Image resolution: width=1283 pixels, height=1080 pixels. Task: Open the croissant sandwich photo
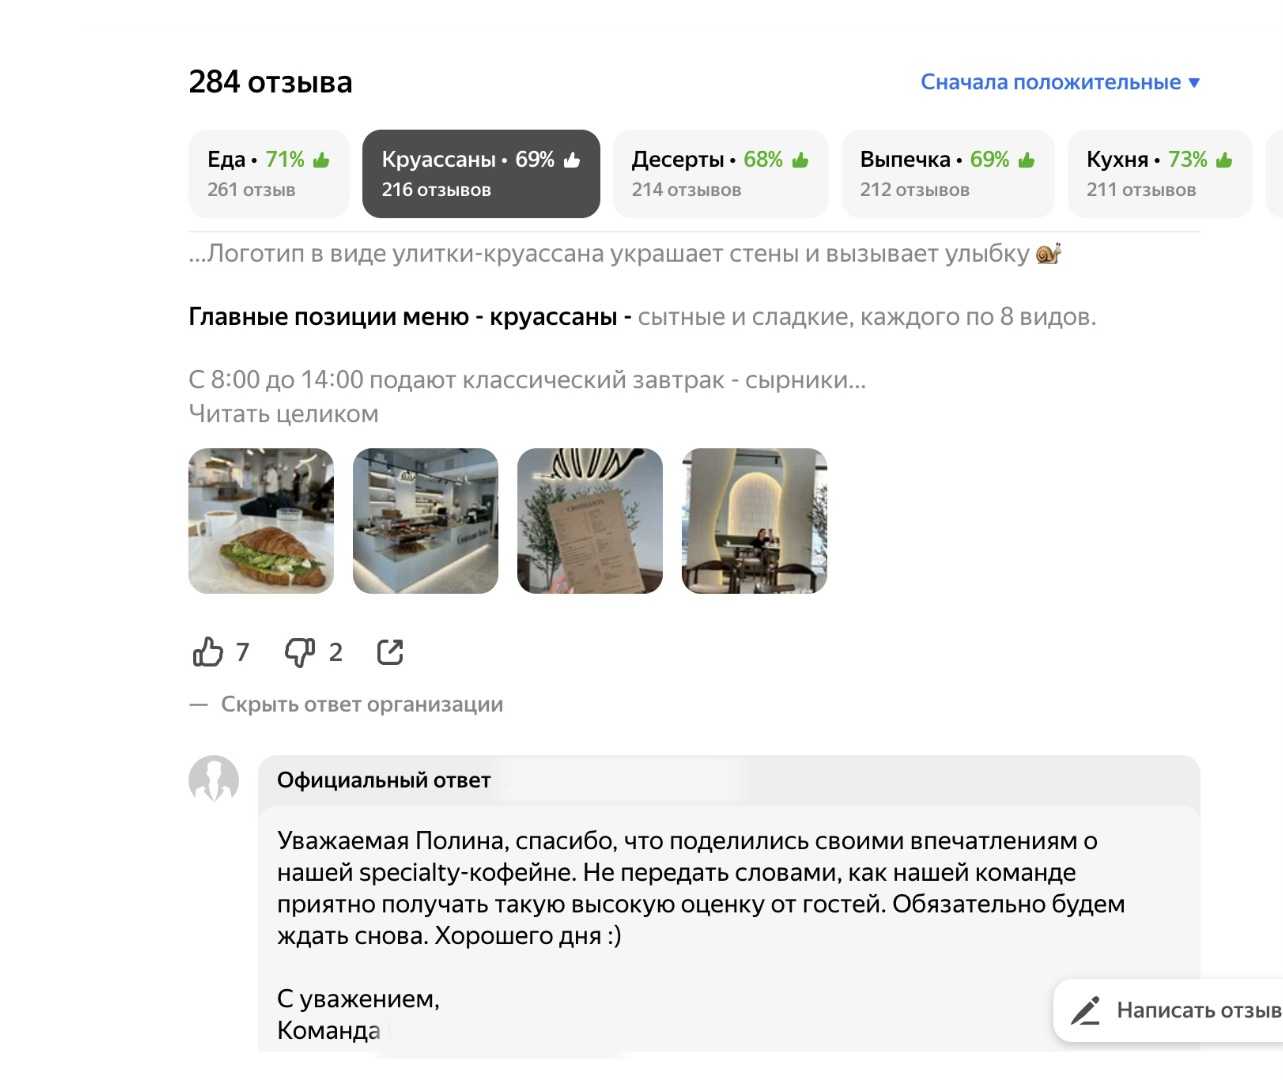[x=261, y=521]
